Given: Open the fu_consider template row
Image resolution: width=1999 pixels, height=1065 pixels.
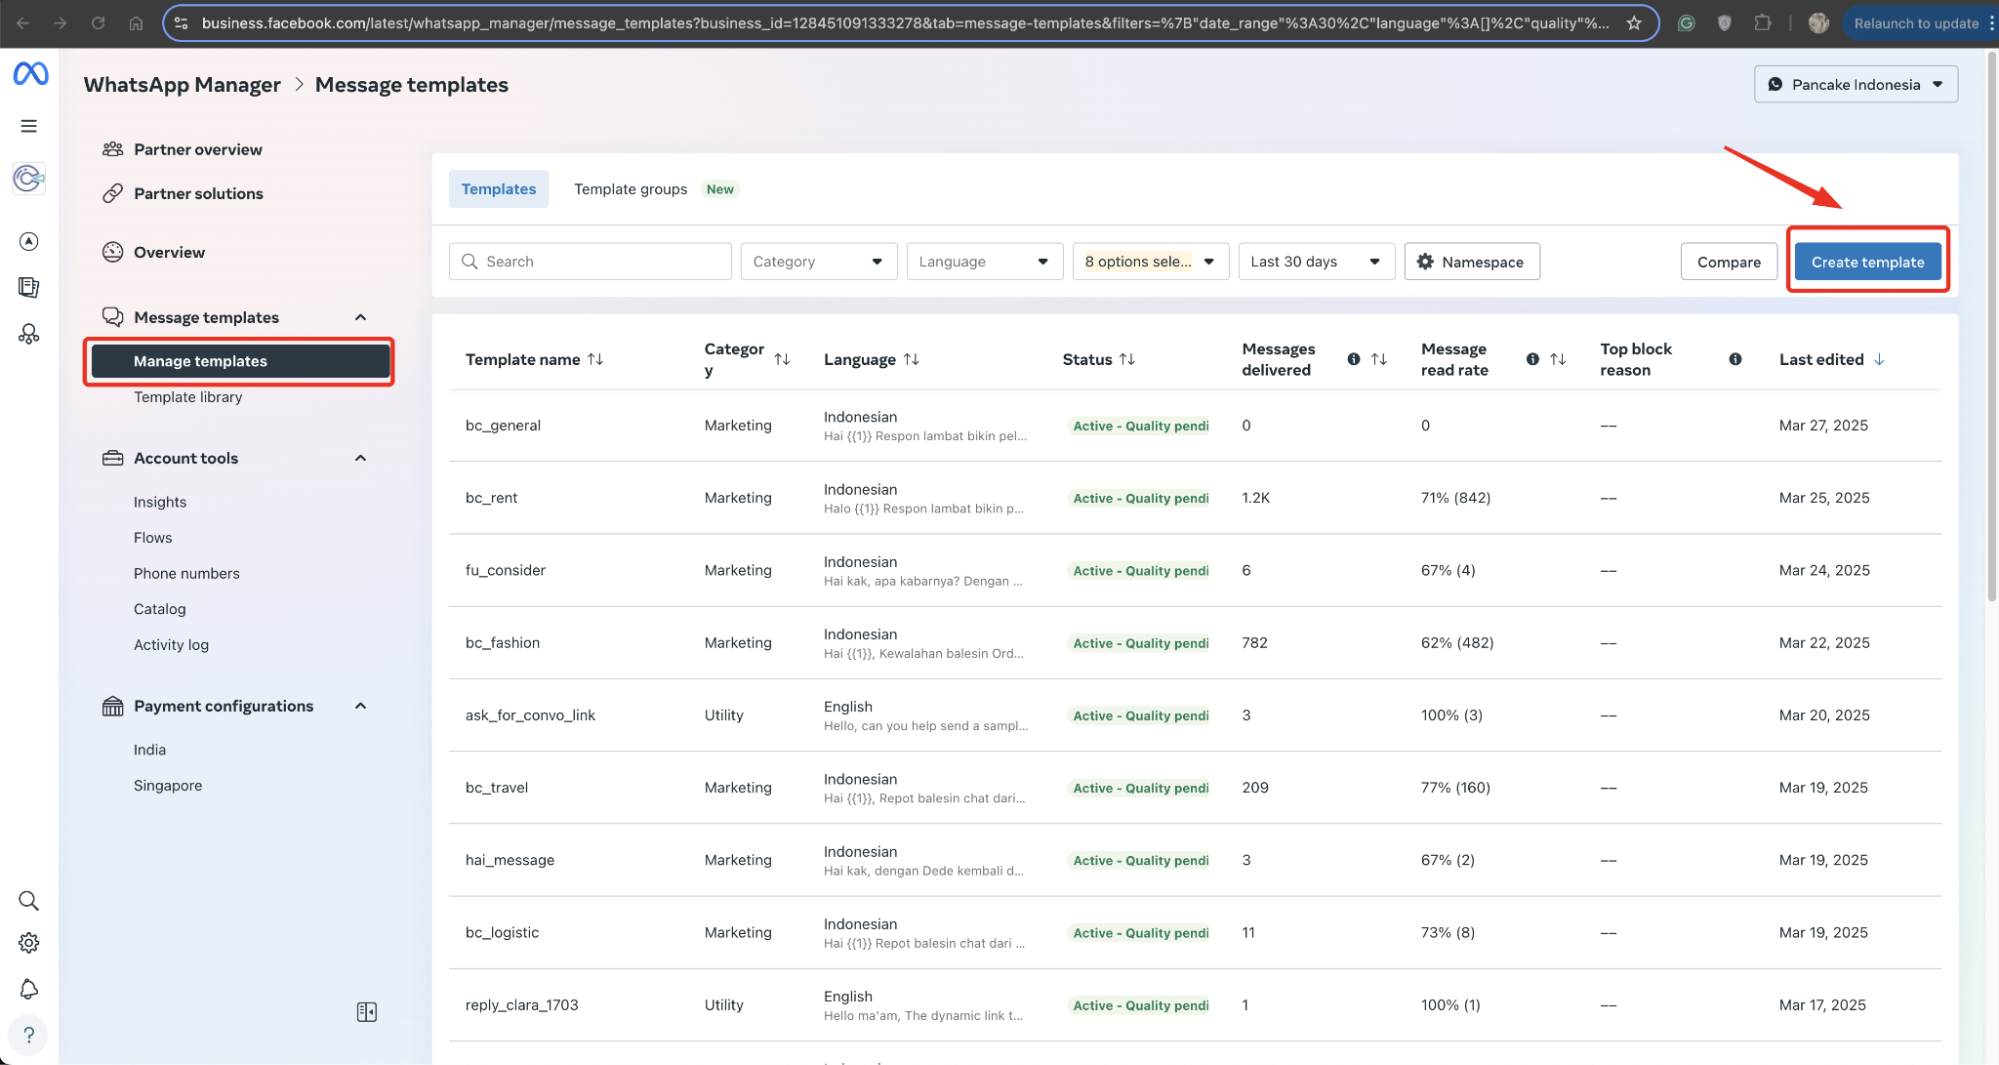Looking at the screenshot, I should (1195, 570).
